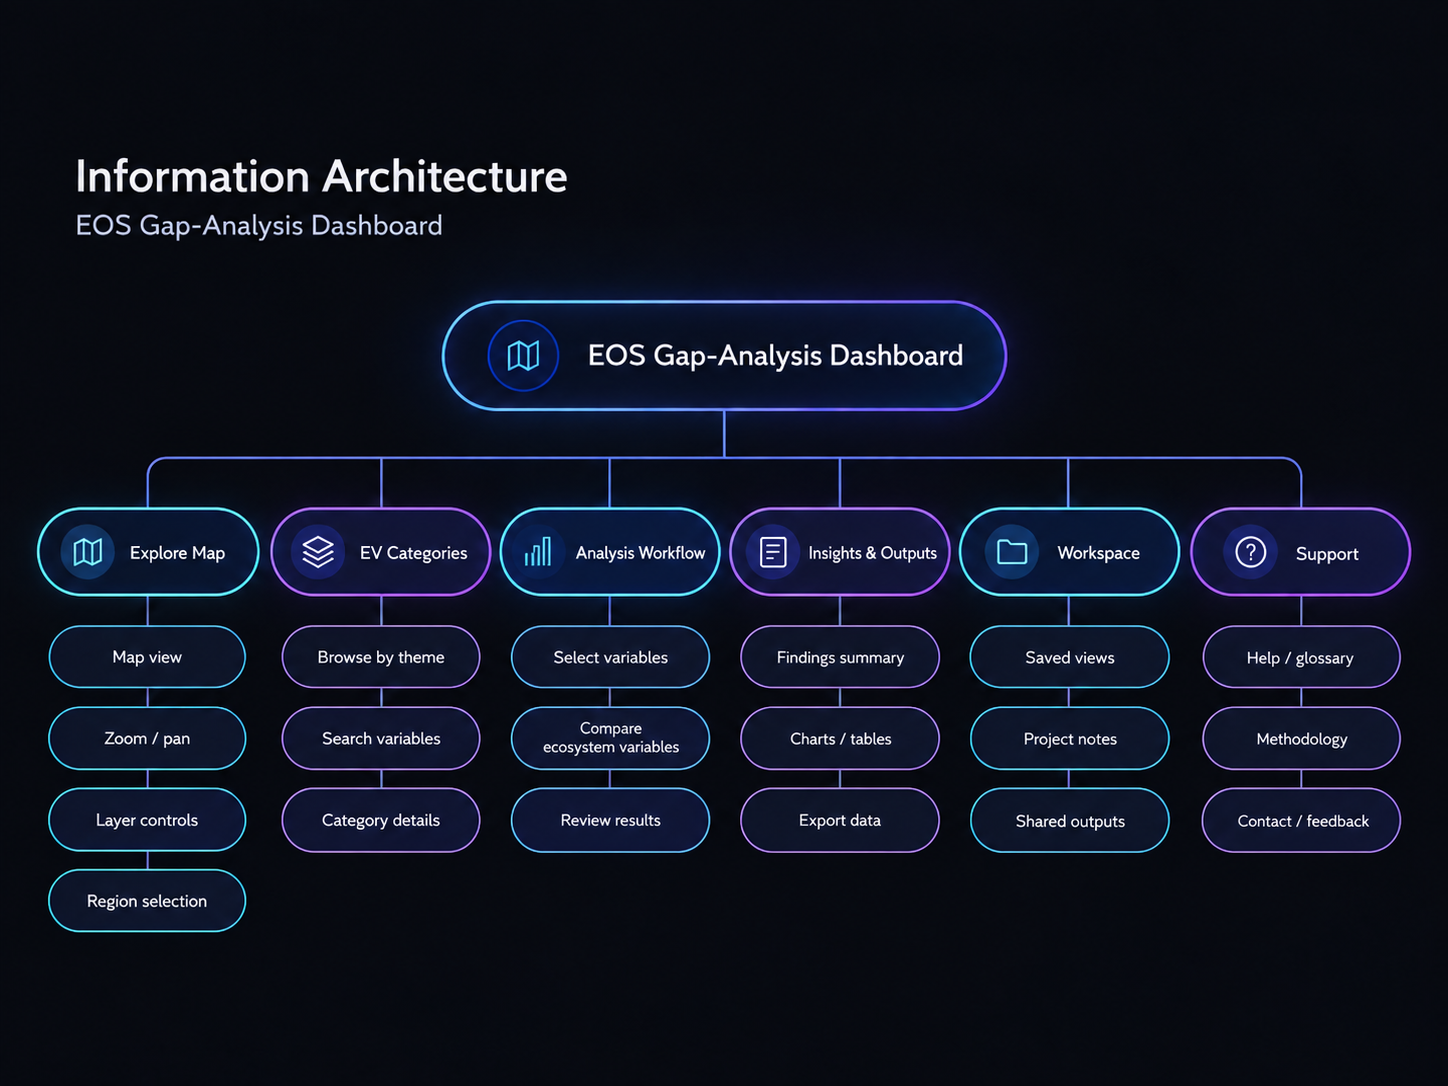The image size is (1448, 1086).
Task: Click the folder icon beside Workspace
Action: (1012, 552)
